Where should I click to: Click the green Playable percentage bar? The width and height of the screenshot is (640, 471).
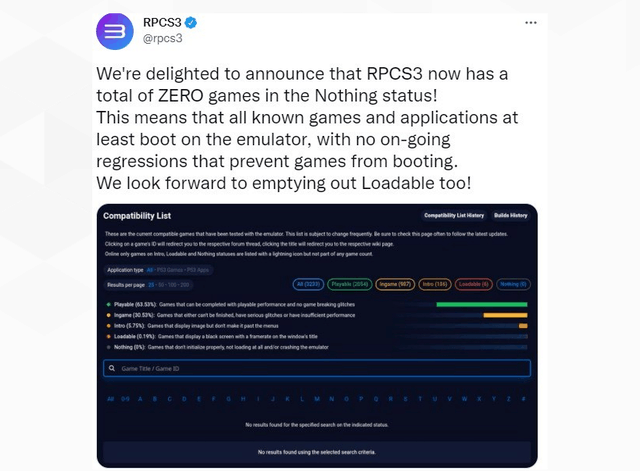(482, 304)
